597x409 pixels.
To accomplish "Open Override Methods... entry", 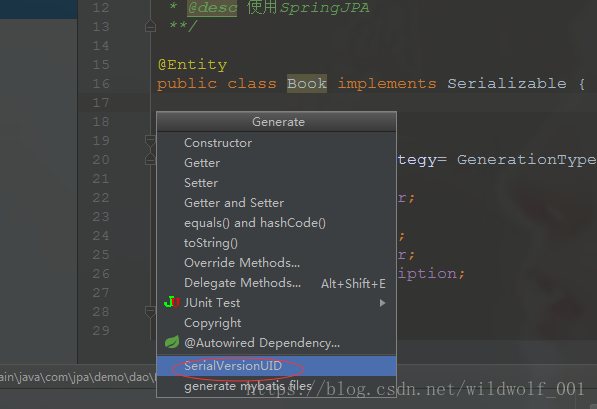I will pos(276,263).
